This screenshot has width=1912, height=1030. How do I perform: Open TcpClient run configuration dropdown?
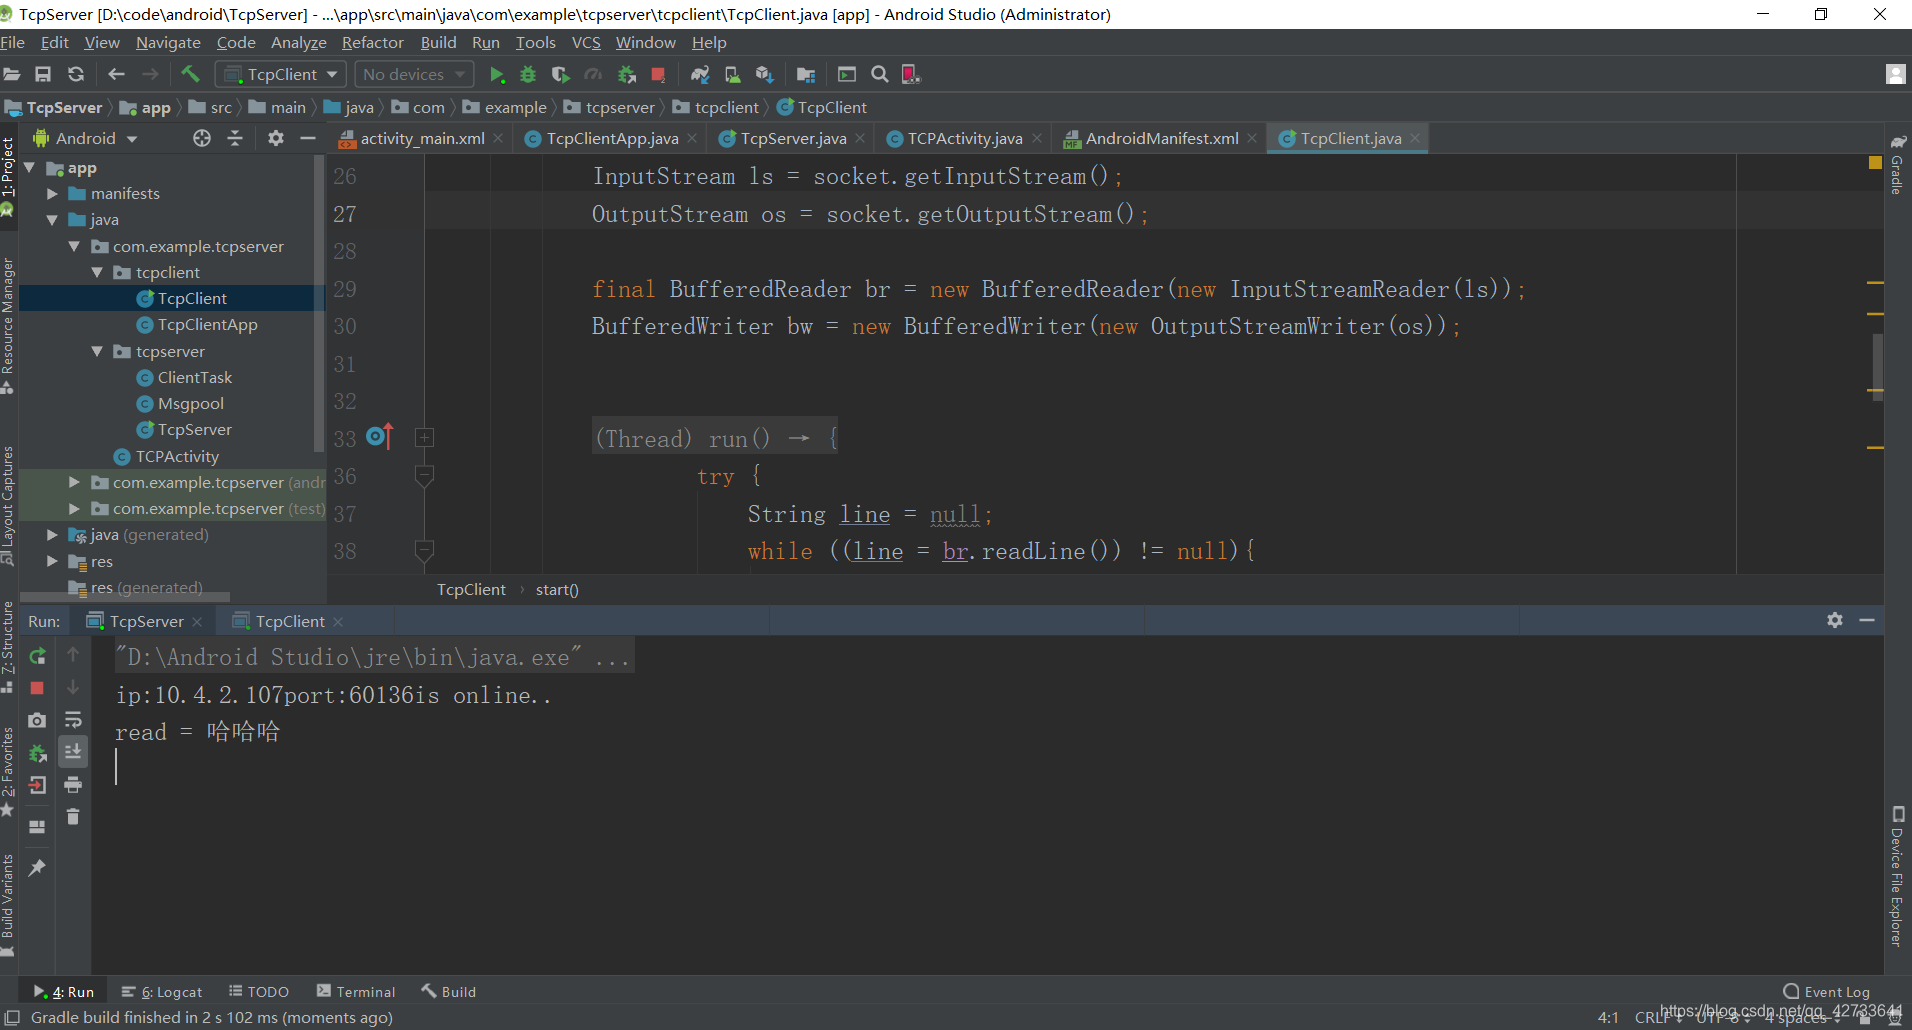[280, 74]
